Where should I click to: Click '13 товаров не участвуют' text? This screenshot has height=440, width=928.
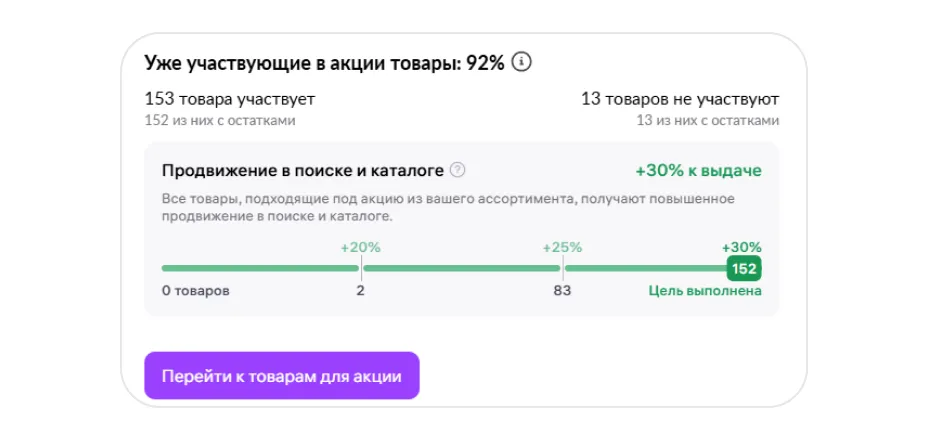[680, 99]
